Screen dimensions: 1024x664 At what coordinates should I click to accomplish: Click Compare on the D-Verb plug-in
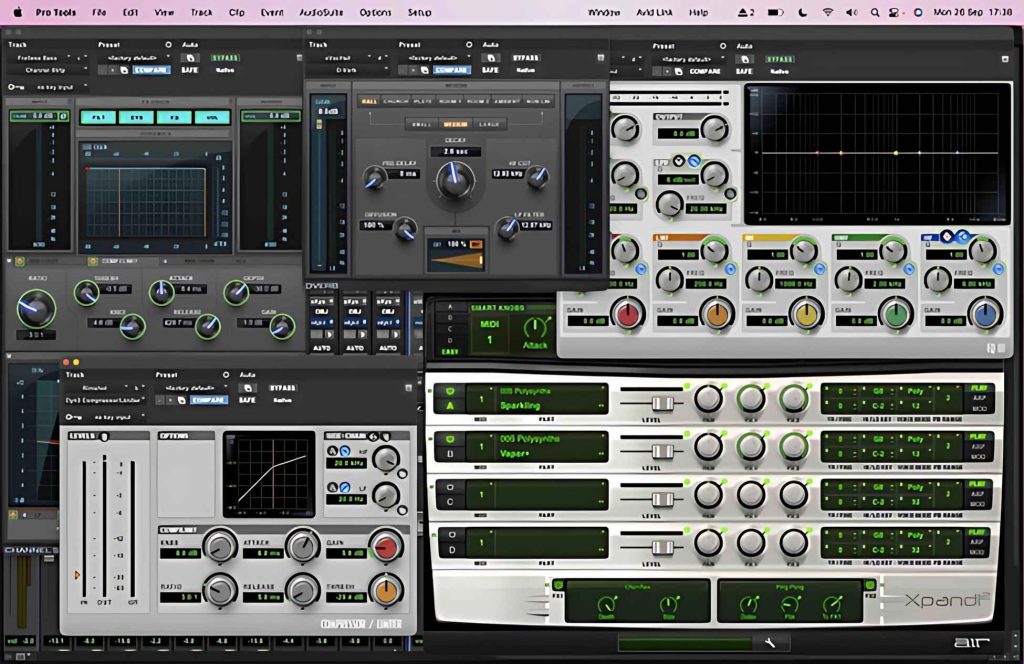452,70
